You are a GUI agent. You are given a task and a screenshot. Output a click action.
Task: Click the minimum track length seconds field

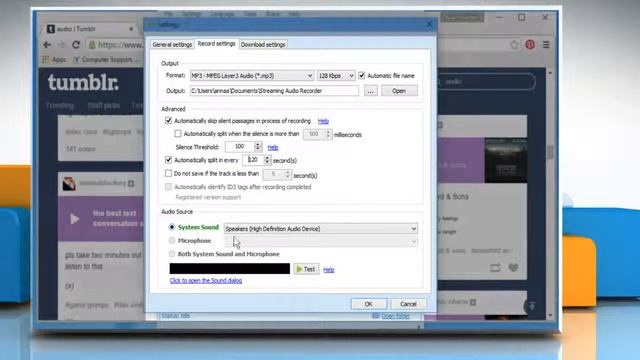click(x=273, y=175)
